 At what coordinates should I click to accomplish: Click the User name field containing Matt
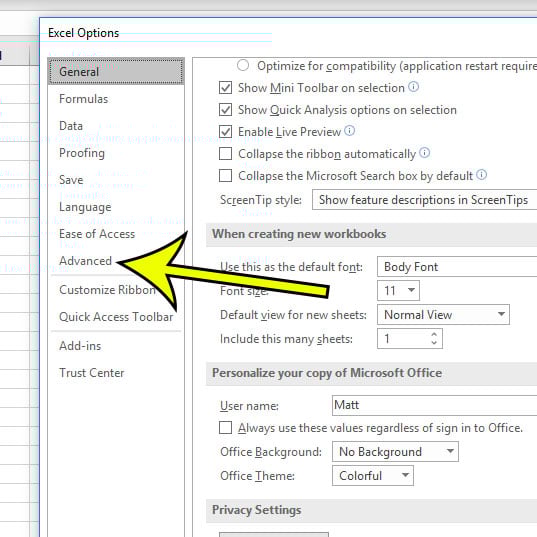click(434, 405)
